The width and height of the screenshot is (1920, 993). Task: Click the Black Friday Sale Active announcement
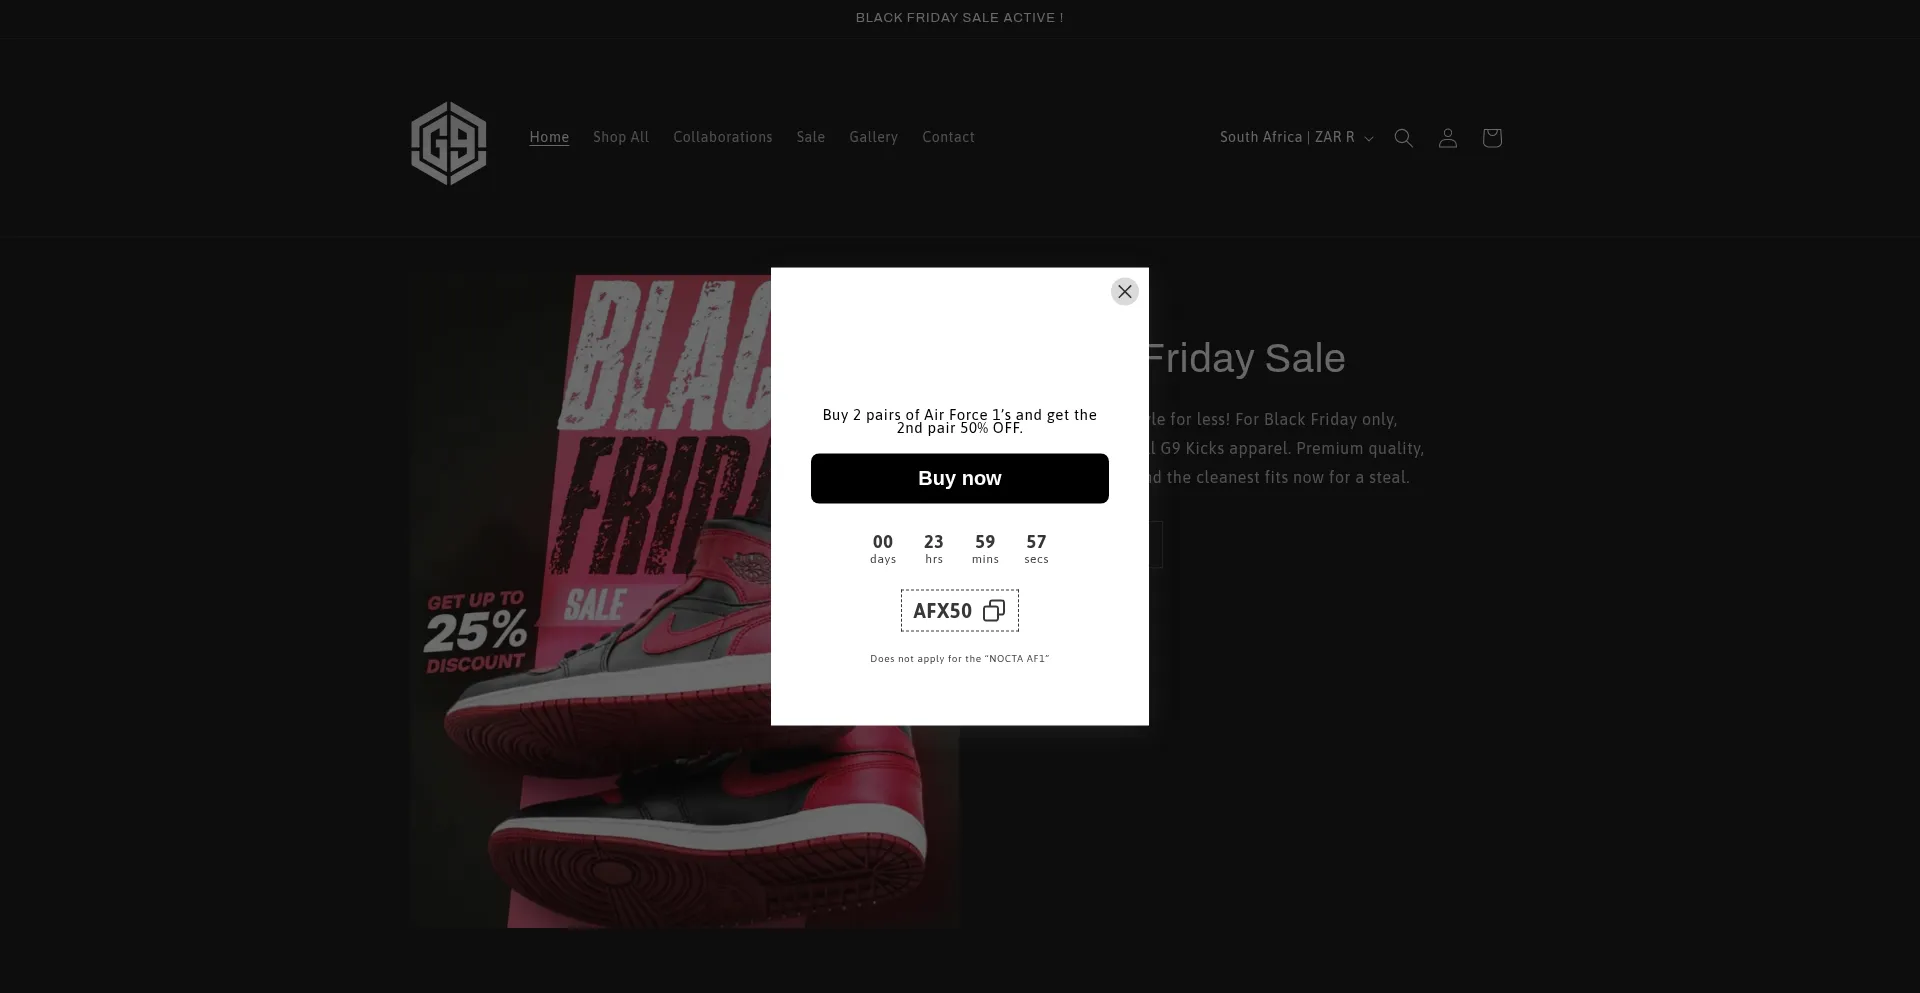[x=959, y=18]
